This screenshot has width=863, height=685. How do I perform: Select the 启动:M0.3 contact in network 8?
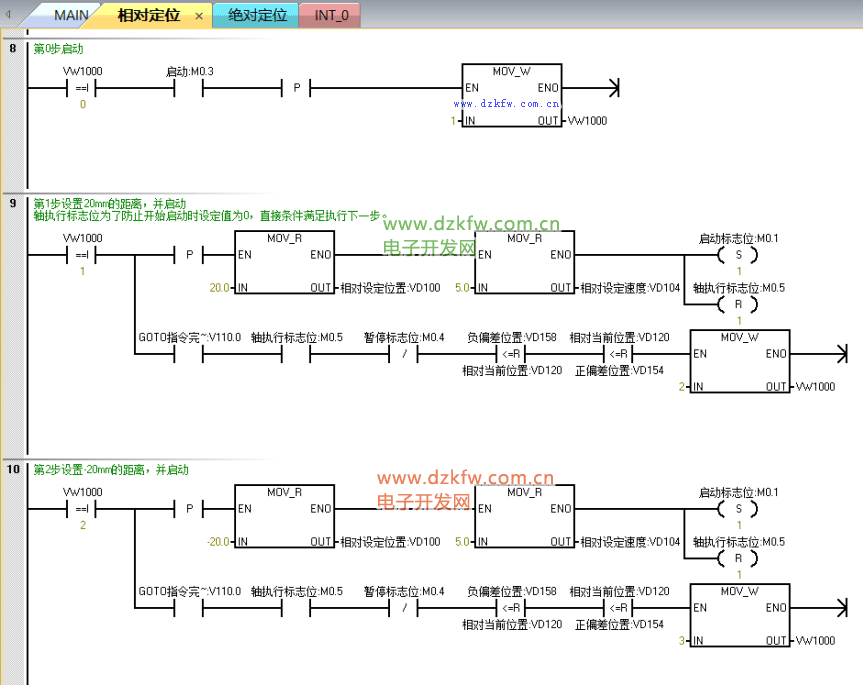coord(189,88)
